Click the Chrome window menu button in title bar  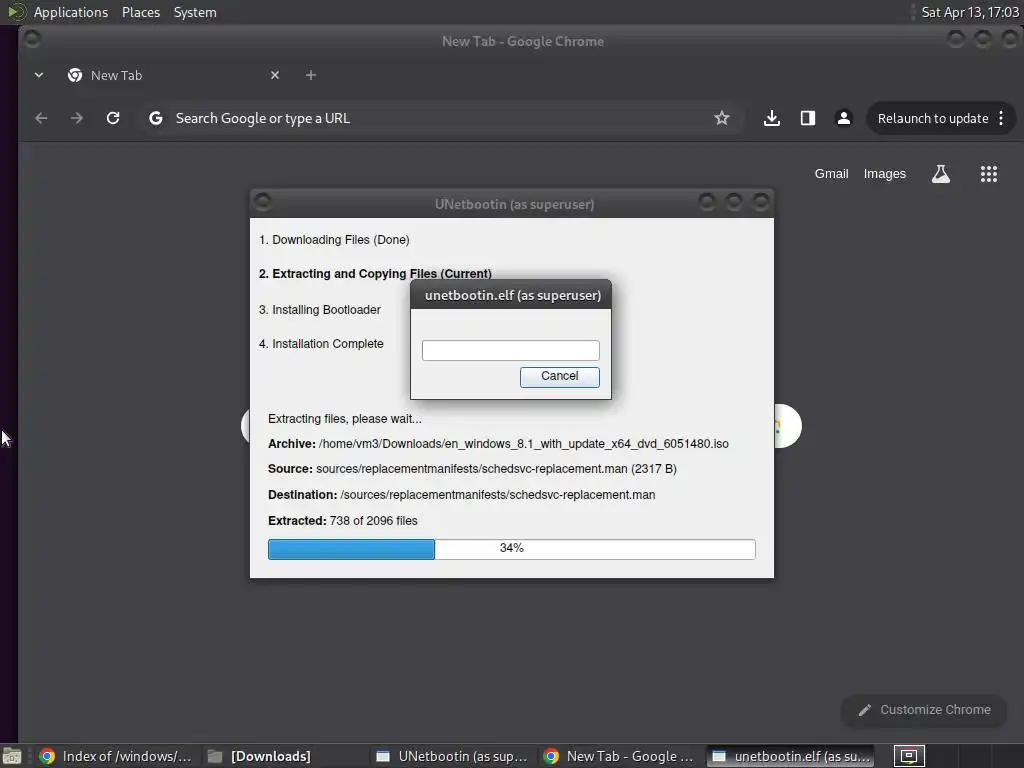tap(31, 39)
